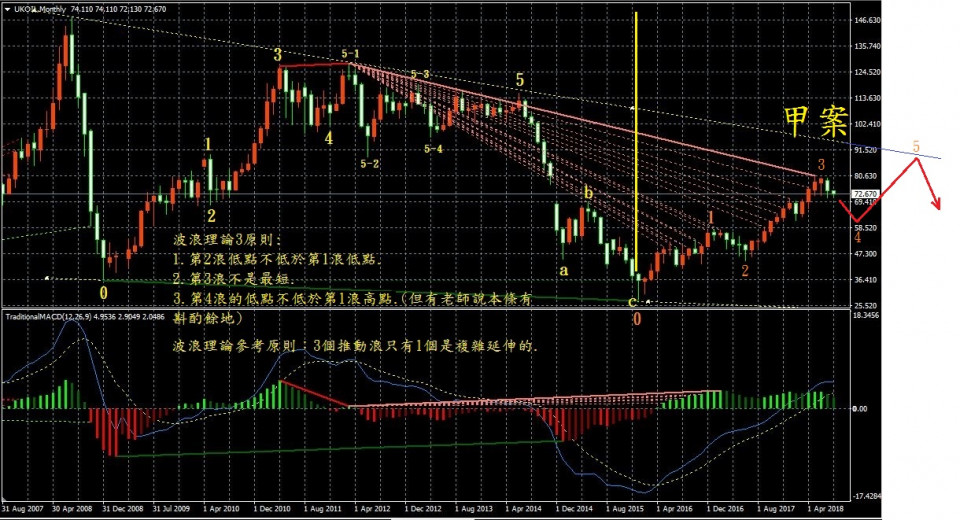
Task: Select the wave label 5-4
Action: point(433,148)
